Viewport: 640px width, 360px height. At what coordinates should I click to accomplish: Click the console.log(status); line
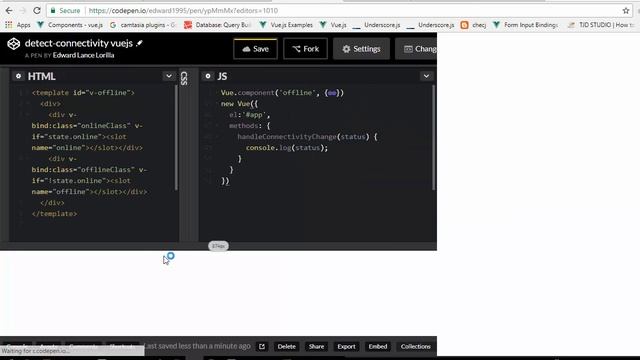[287, 148]
